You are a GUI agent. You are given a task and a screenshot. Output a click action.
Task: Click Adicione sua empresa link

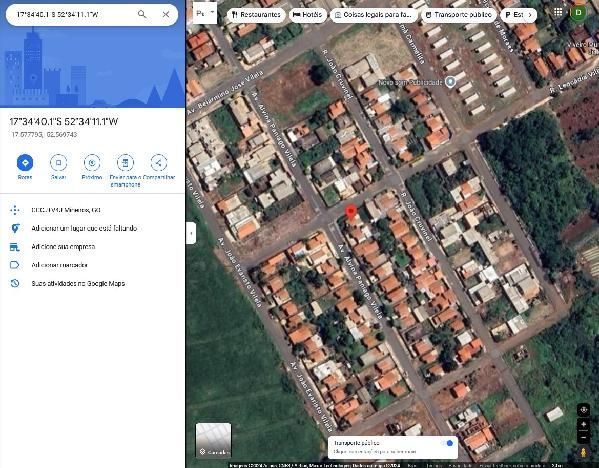63,246
